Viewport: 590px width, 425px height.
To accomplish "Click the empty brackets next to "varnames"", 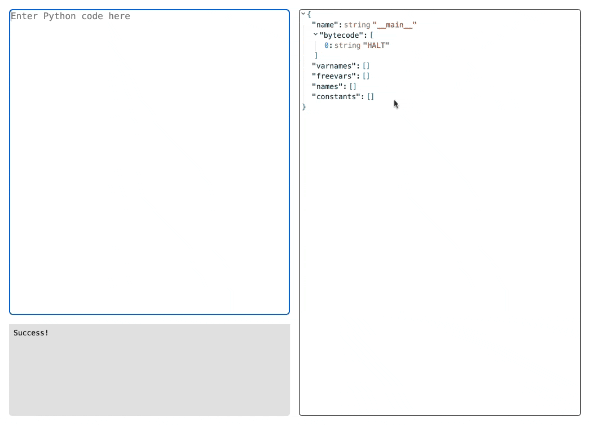I will [x=366, y=66].
